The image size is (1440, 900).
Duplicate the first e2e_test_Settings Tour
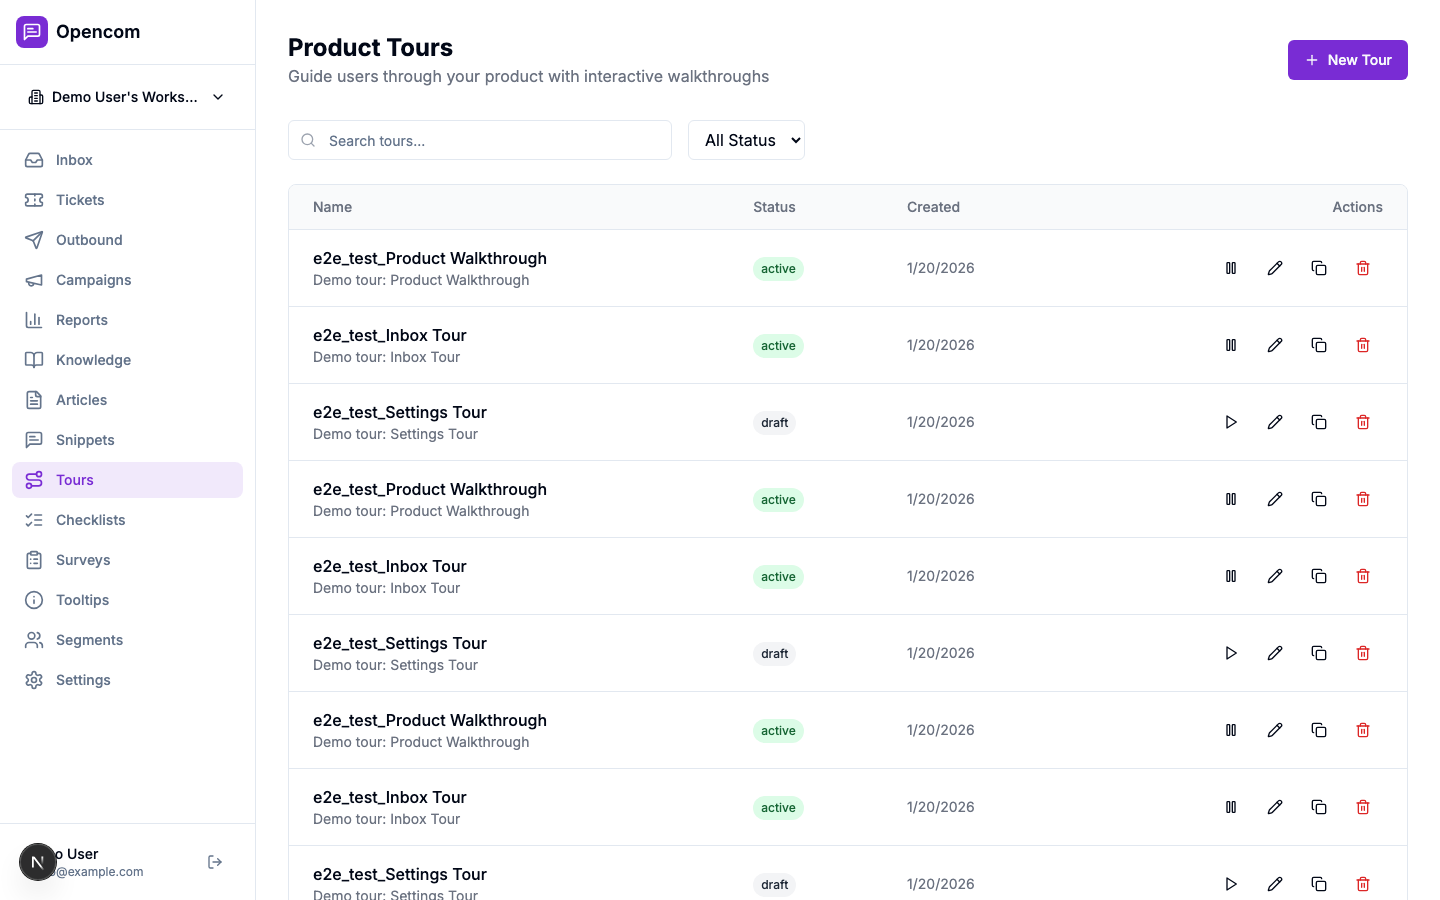pyautogui.click(x=1319, y=421)
